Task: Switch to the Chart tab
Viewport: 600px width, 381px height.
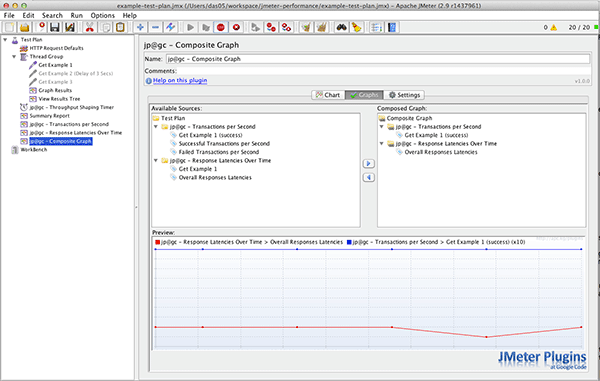Action: tap(328, 95)
